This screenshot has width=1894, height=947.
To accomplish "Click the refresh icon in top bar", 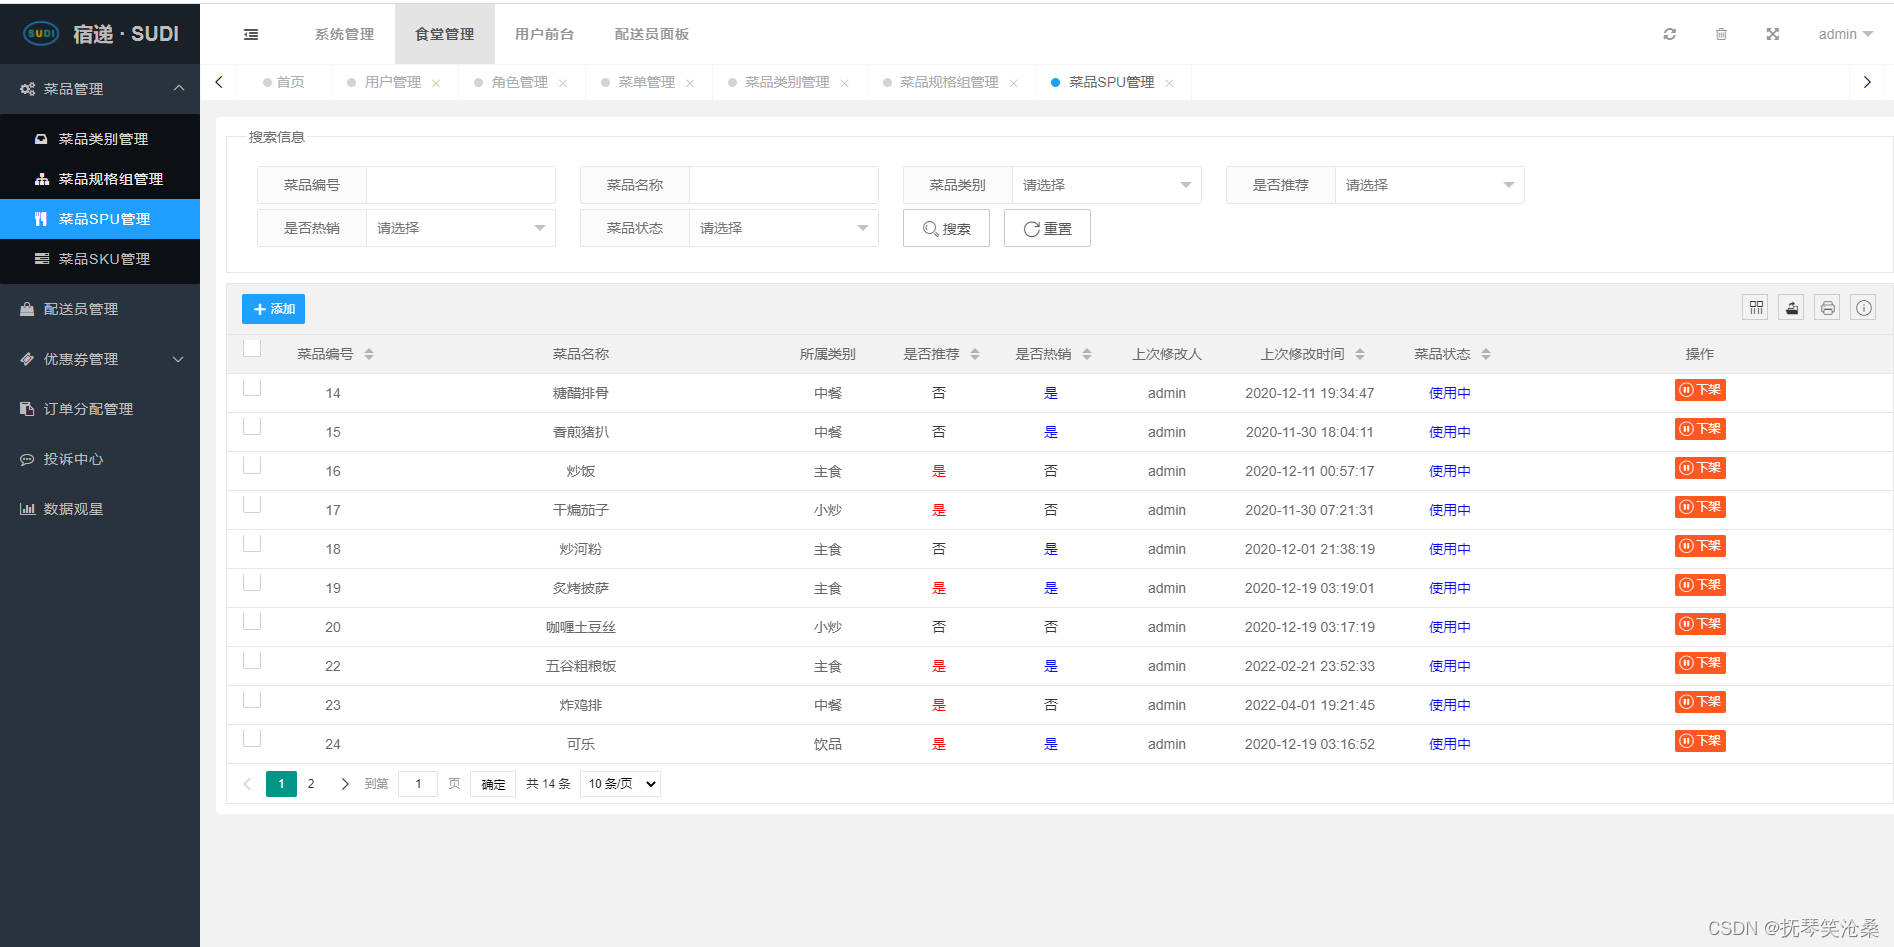I will 1669,34.
